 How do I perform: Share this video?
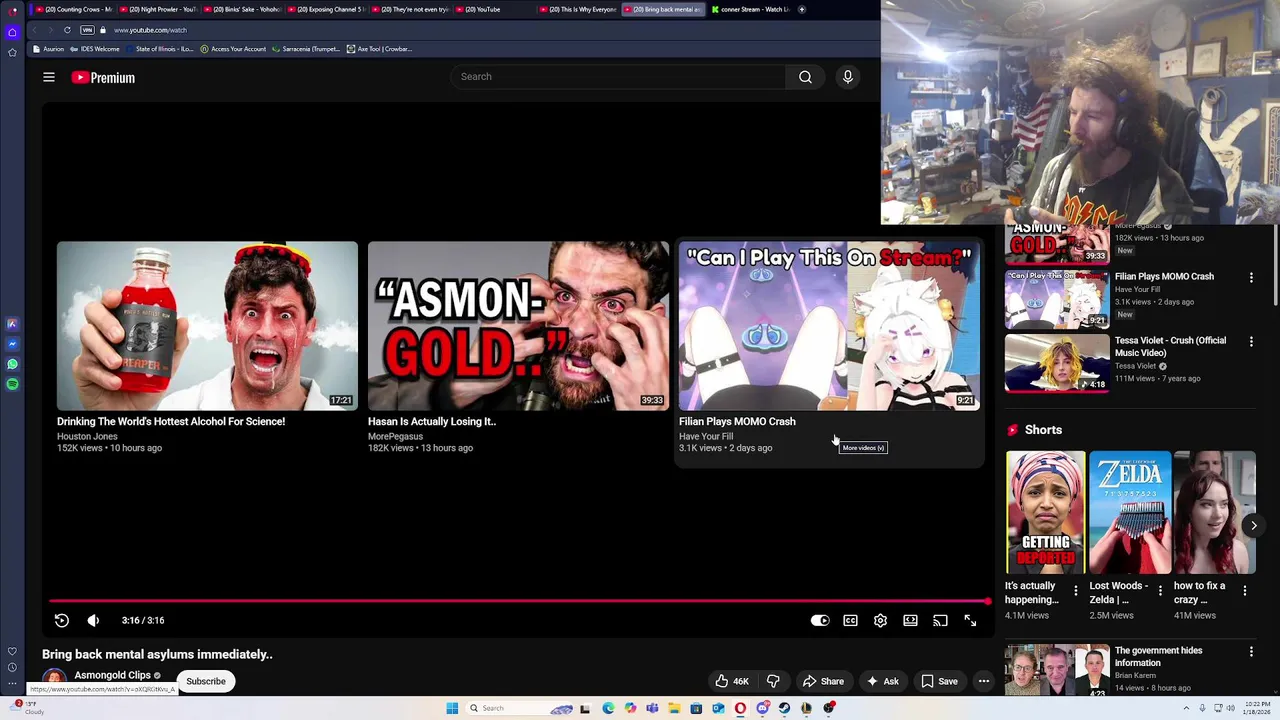[823, 681]
